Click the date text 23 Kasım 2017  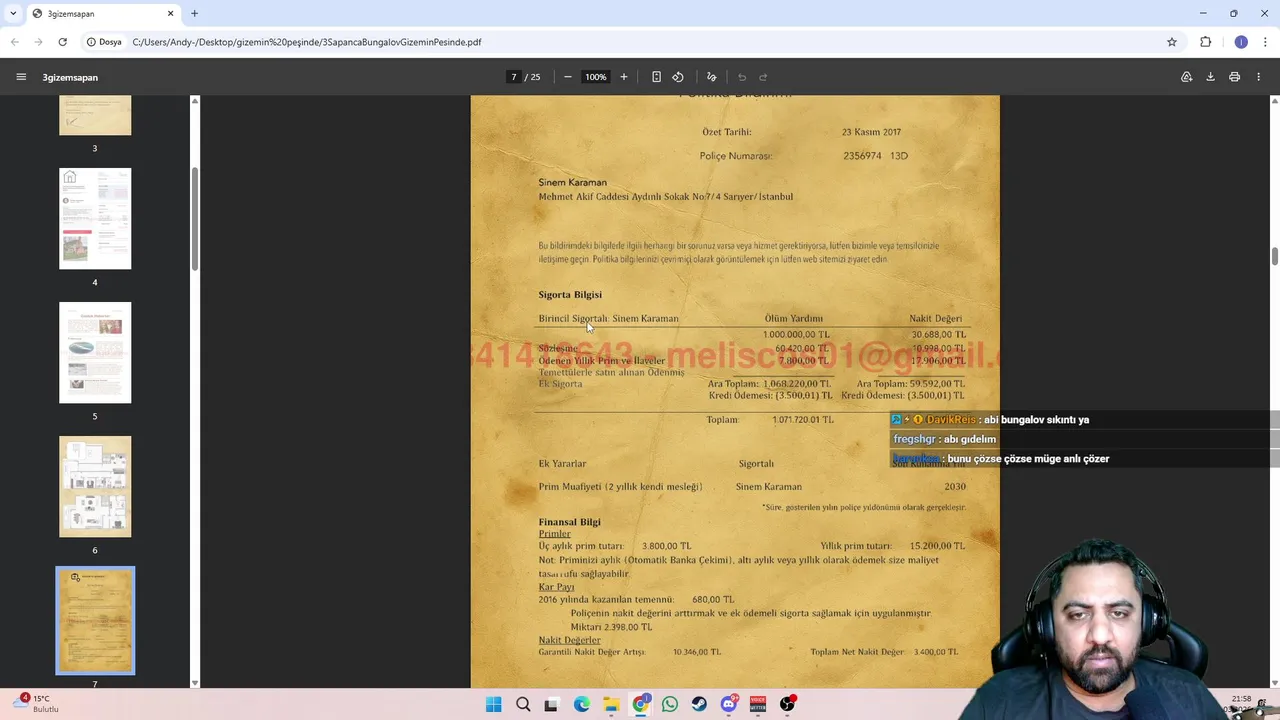click(x=871, y=132)
